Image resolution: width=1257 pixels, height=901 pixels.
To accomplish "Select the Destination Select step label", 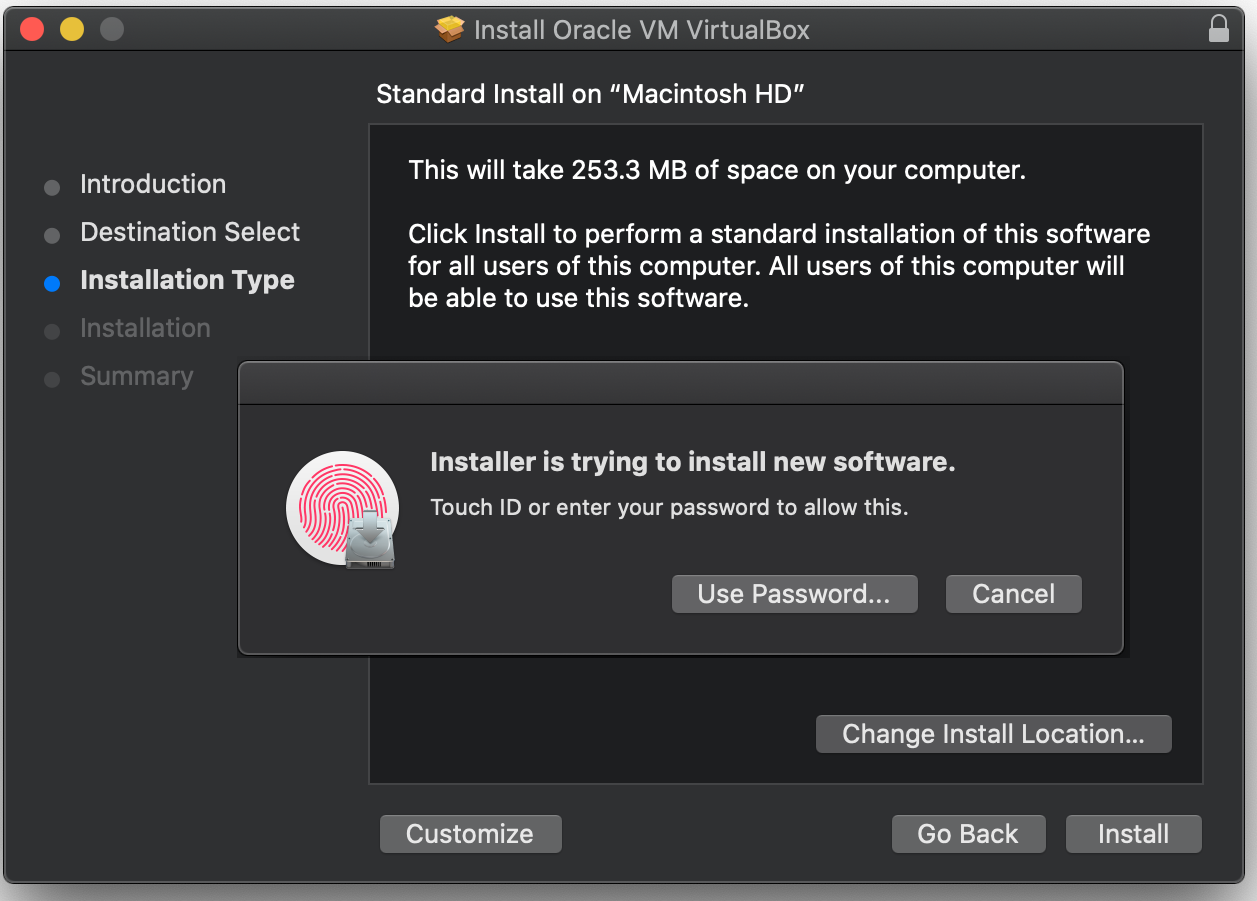I will pos(190,232).
